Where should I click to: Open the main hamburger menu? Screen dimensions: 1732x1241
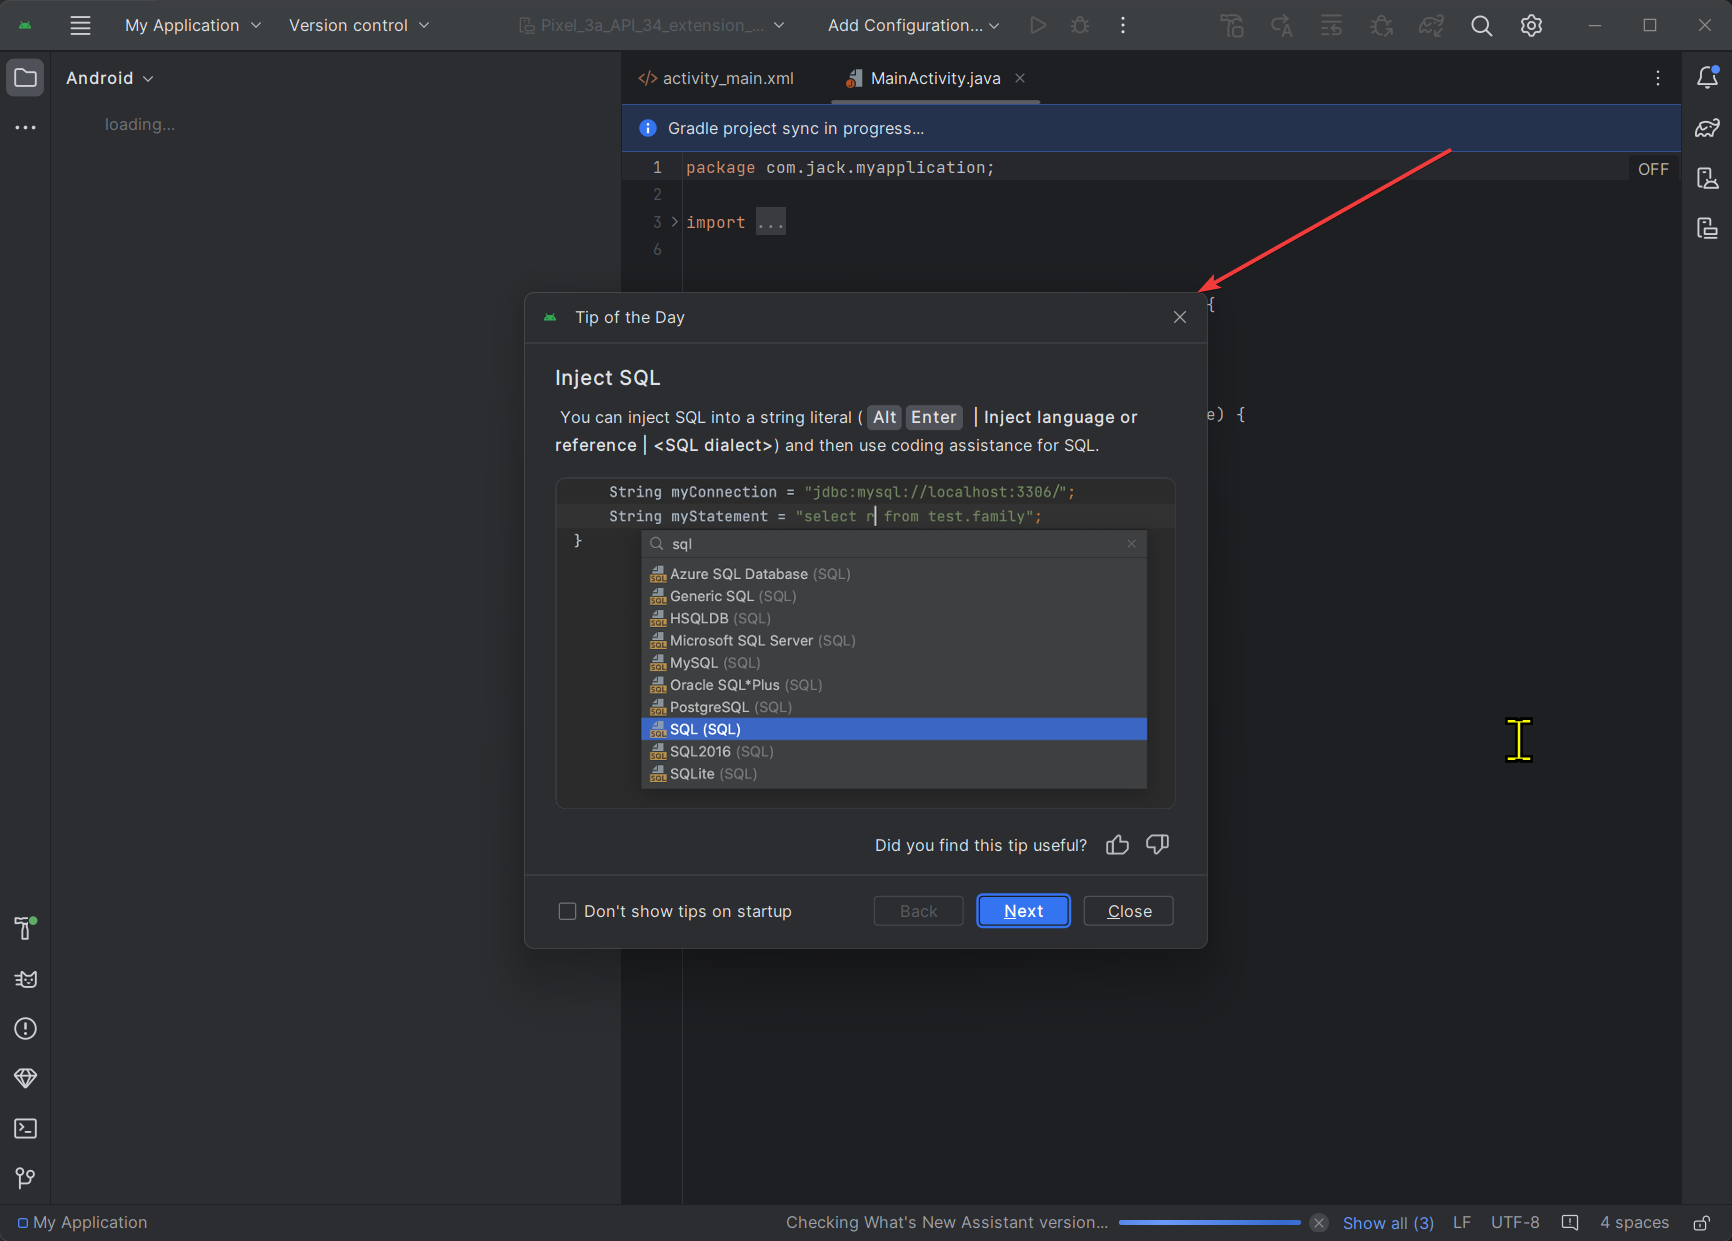click(80, 26)
